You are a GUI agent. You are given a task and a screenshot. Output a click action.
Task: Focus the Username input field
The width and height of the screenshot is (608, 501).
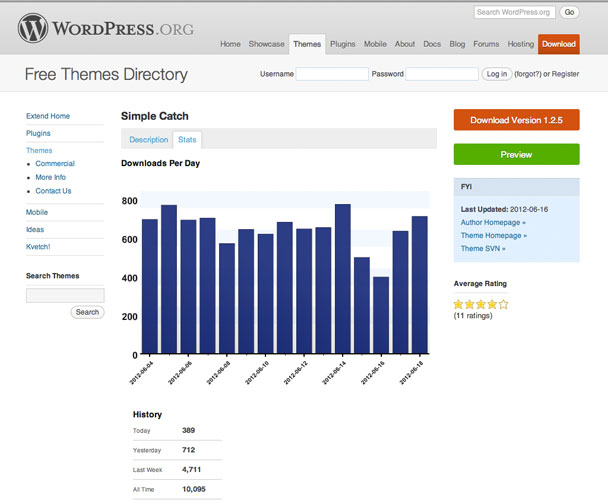pos(332,74)
